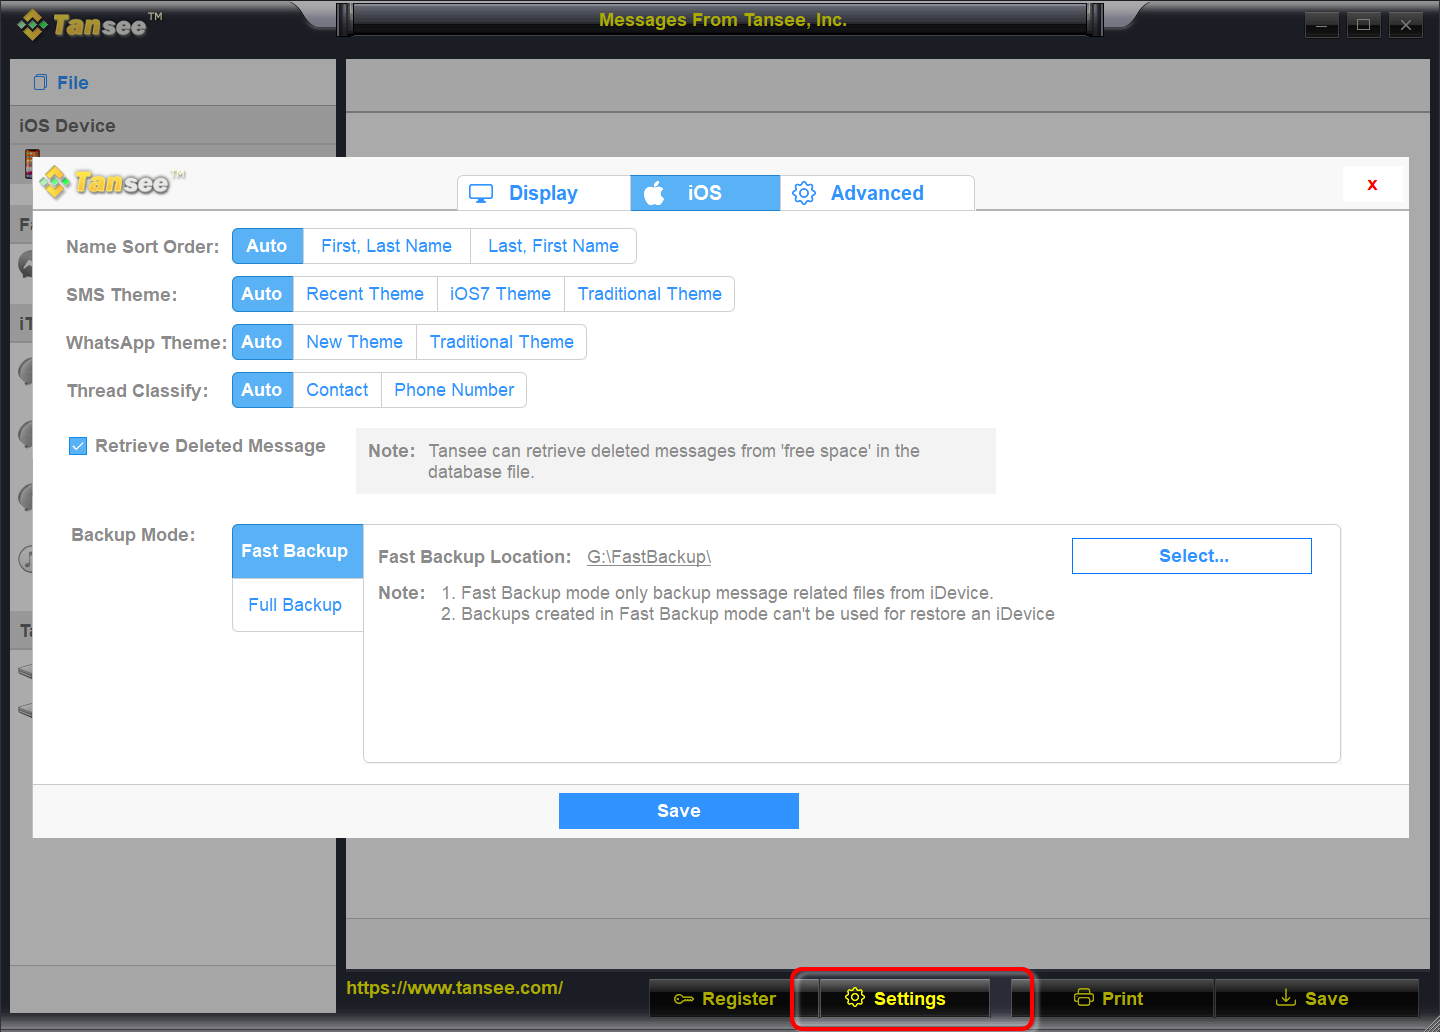Switch to the Display tab
1440x1032 pixels.
(543, 193)
